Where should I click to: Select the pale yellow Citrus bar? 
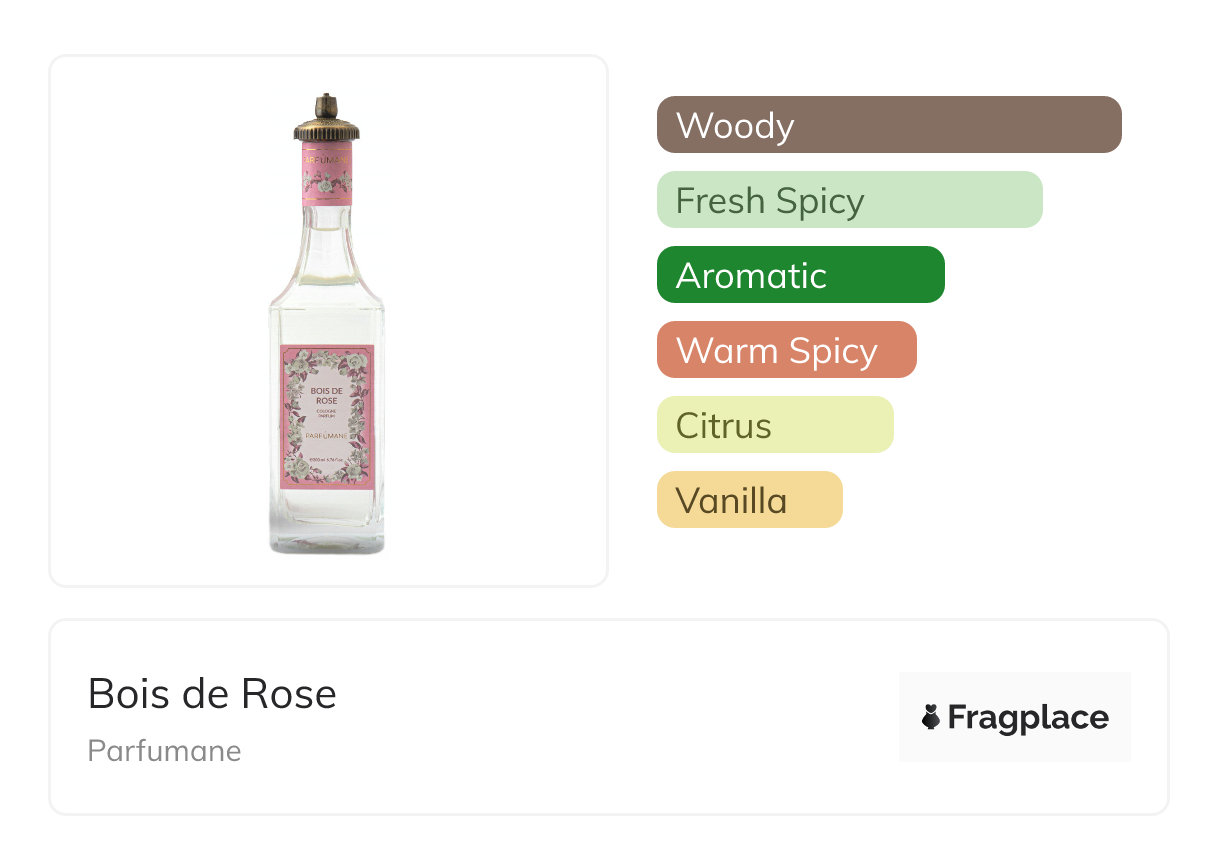774,425
